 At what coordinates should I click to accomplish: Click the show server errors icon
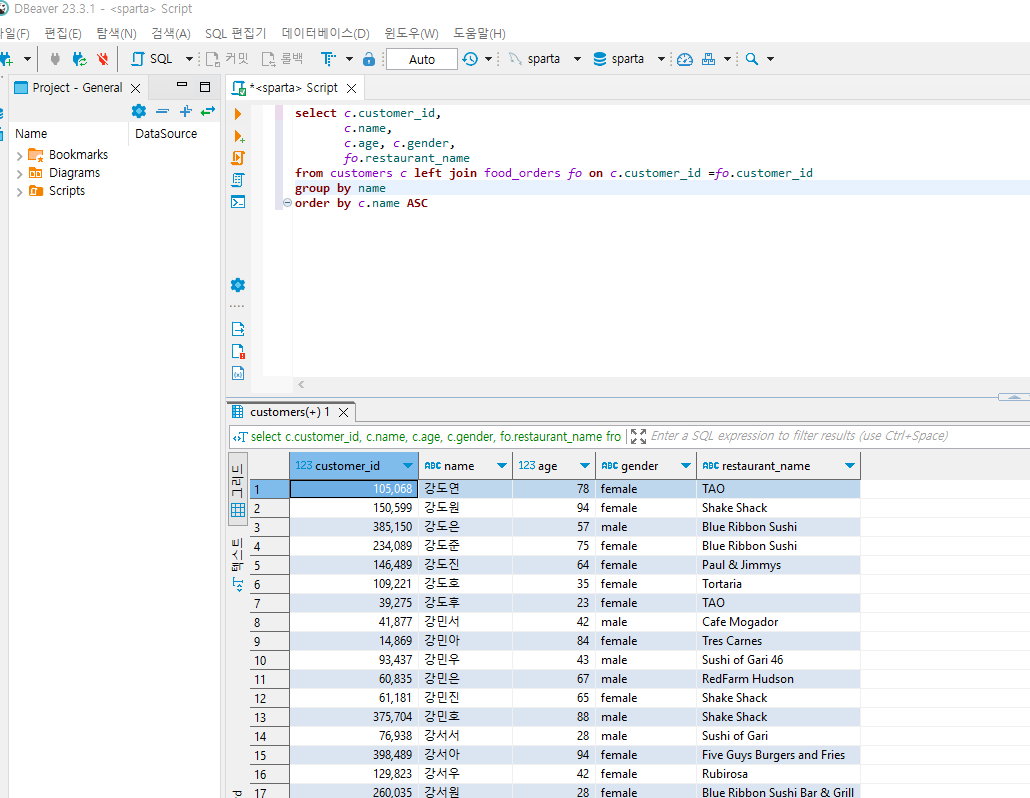[238, 351]
